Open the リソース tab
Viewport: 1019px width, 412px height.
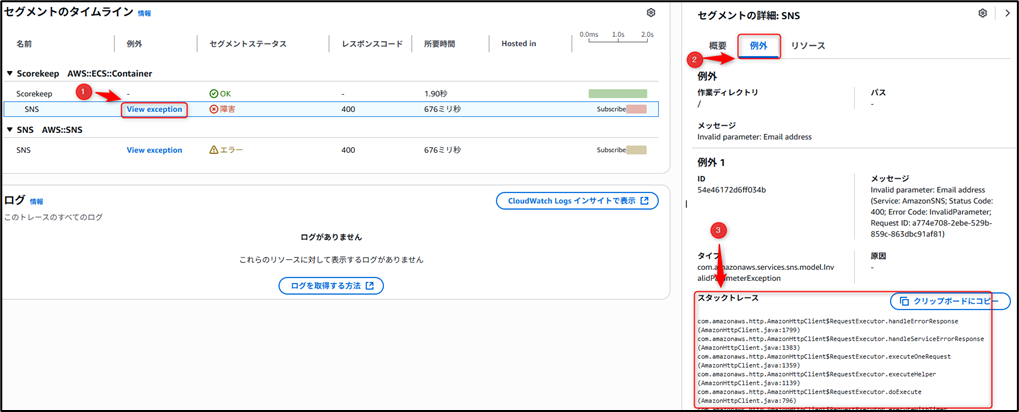808,46
